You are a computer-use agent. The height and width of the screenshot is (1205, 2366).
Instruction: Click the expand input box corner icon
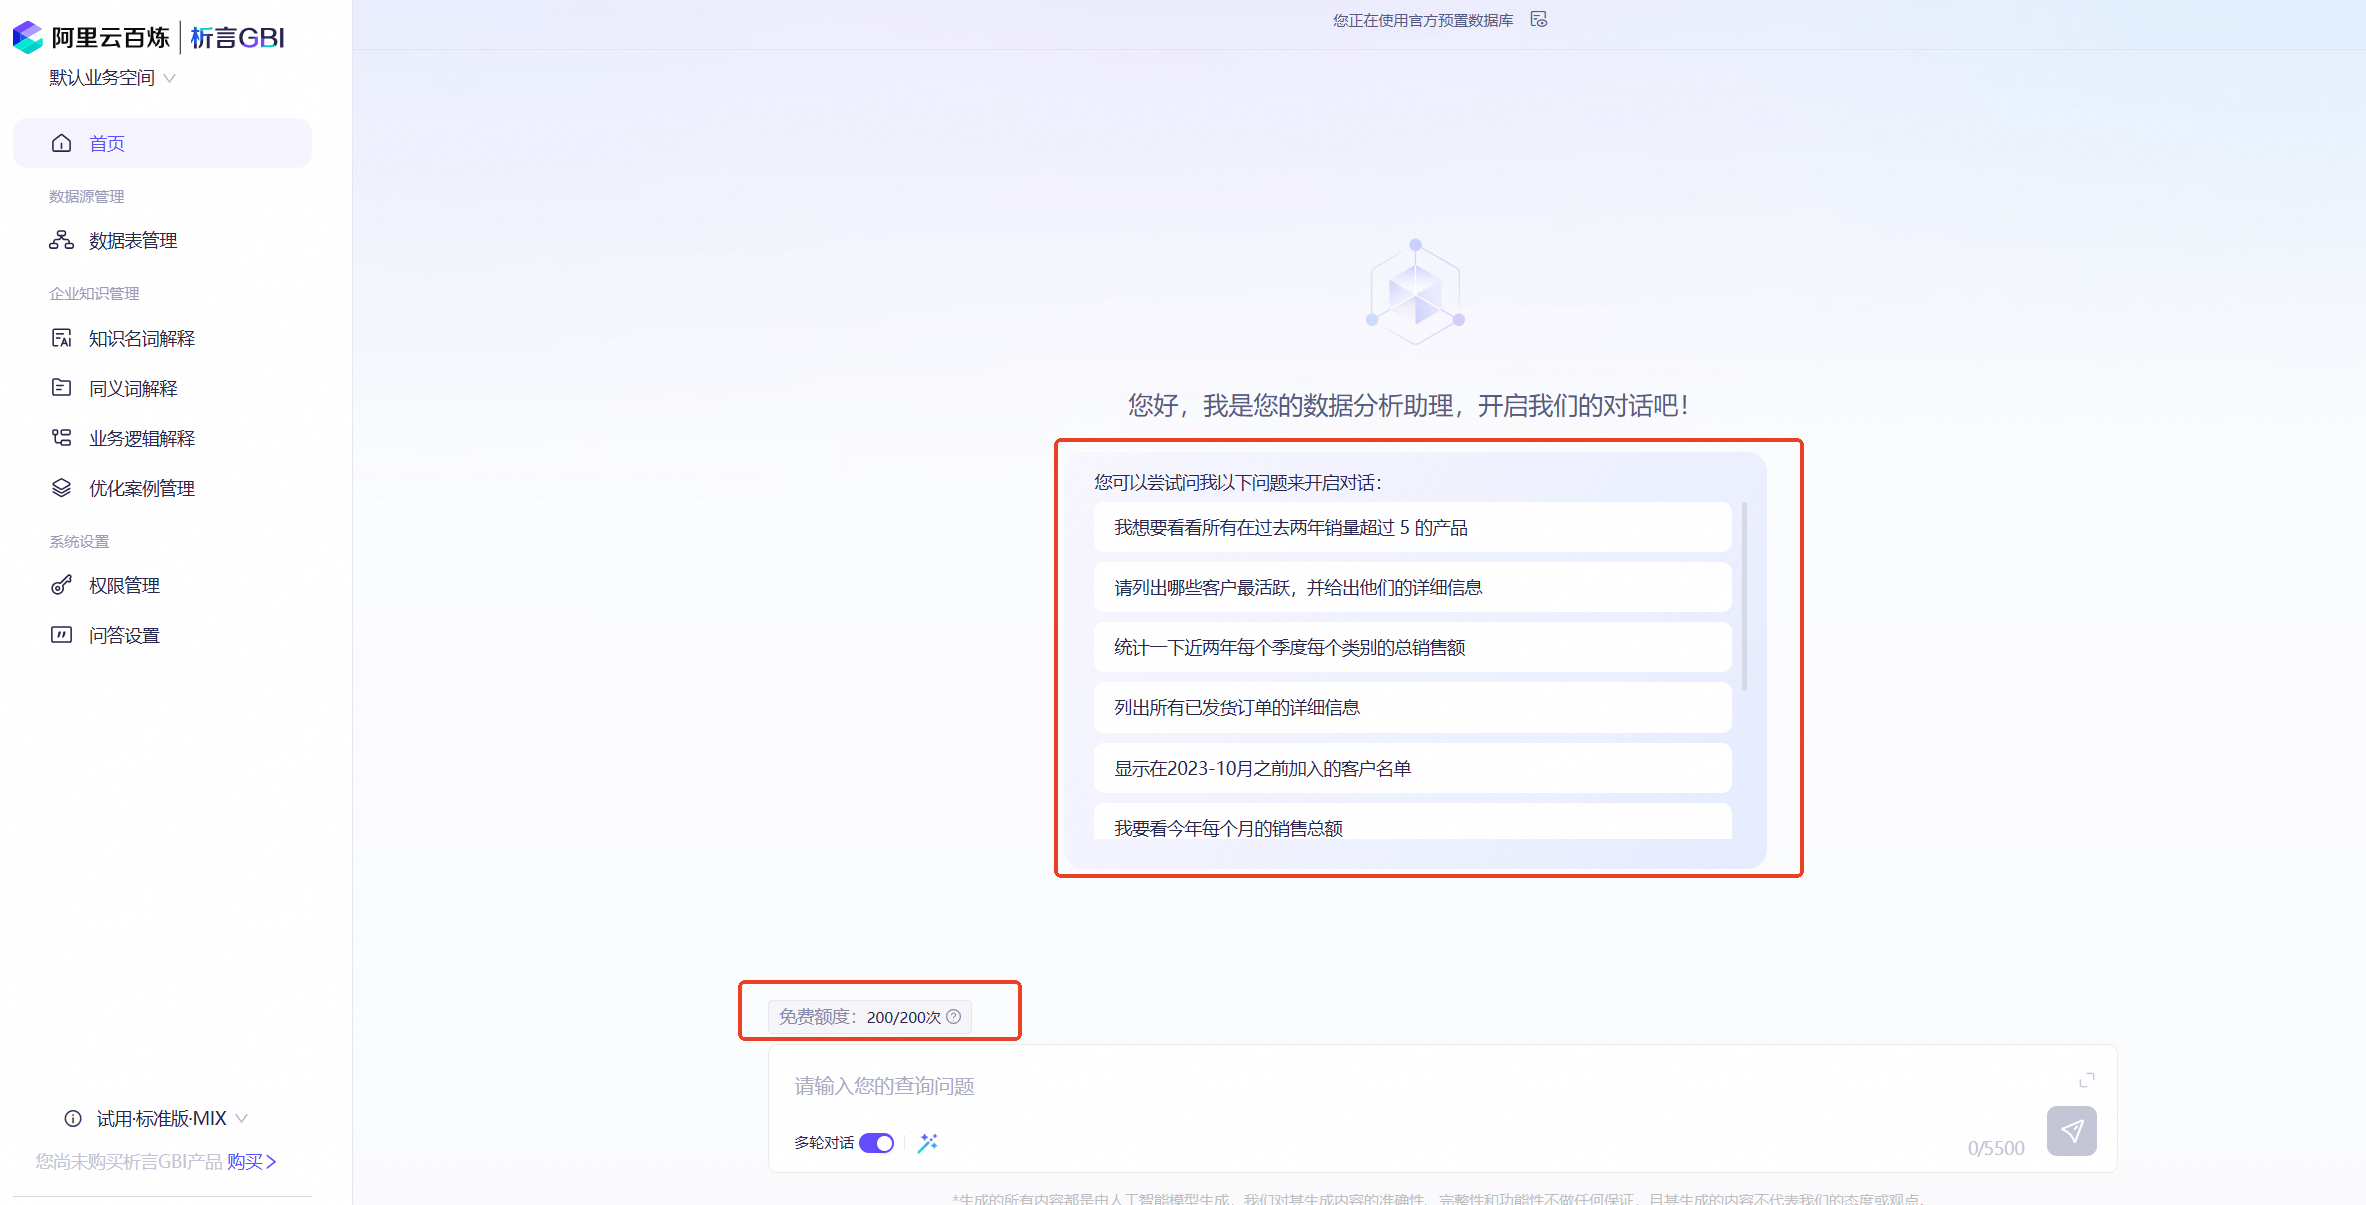(x=2086, y=1080)
